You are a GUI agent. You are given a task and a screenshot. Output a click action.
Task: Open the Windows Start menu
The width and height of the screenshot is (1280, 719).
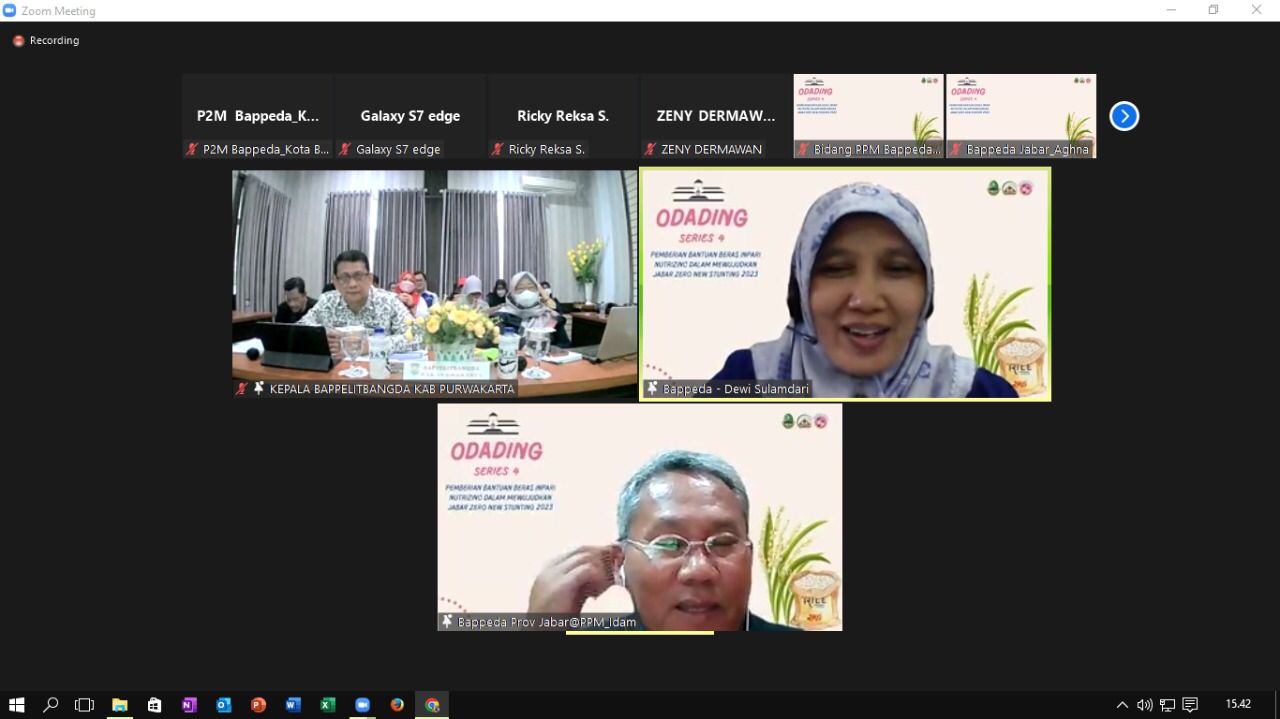click(x=16, y=705)
